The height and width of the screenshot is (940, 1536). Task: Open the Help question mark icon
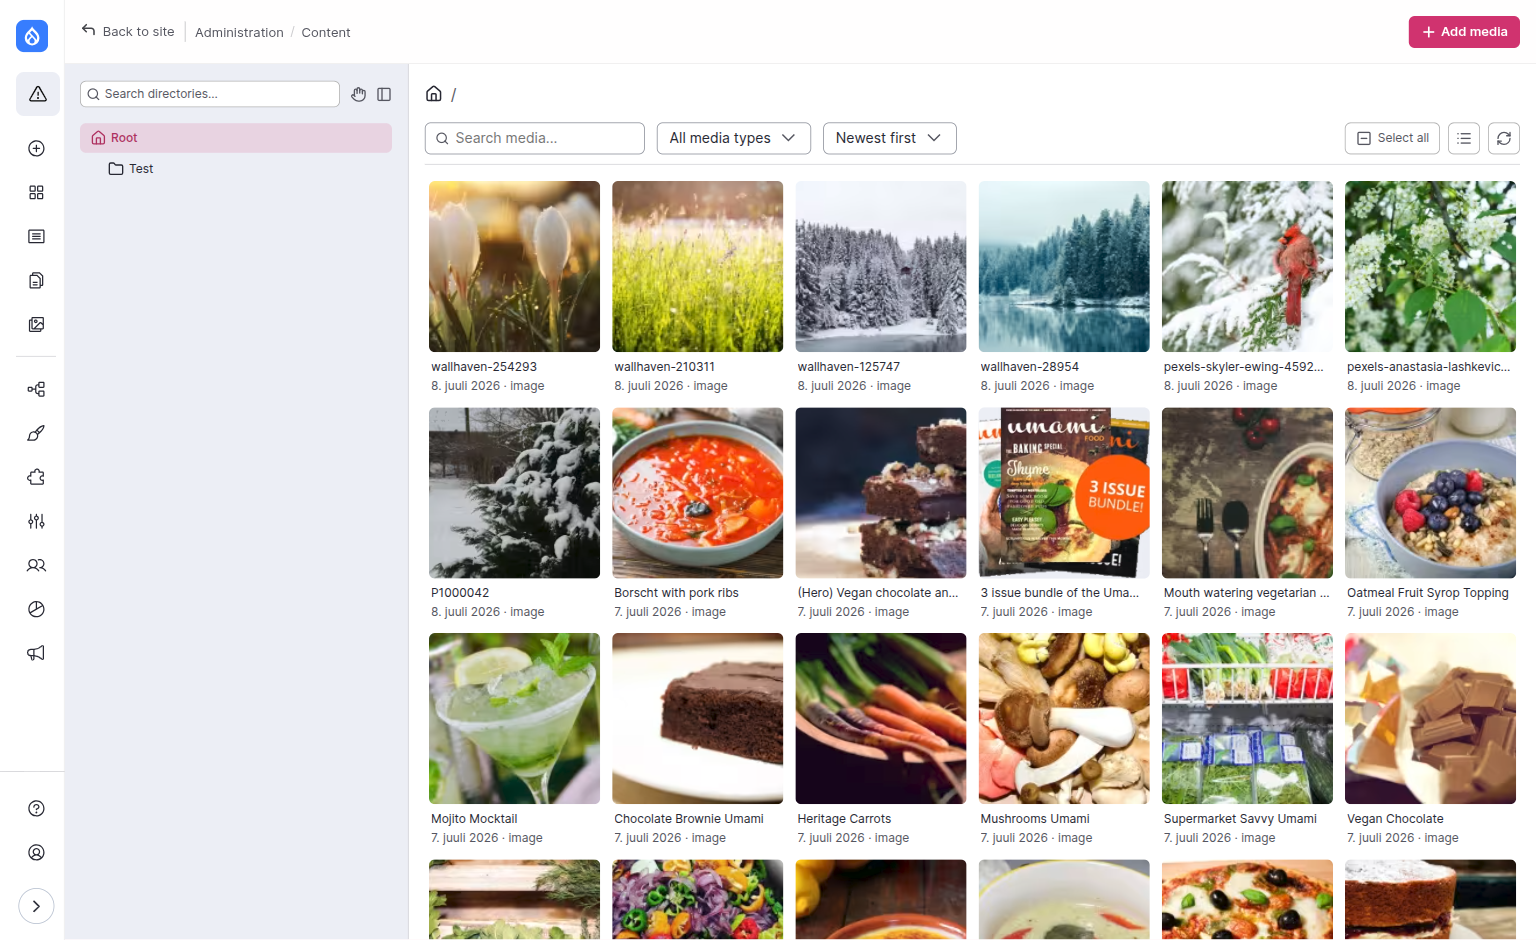click(x=36, y=808)
